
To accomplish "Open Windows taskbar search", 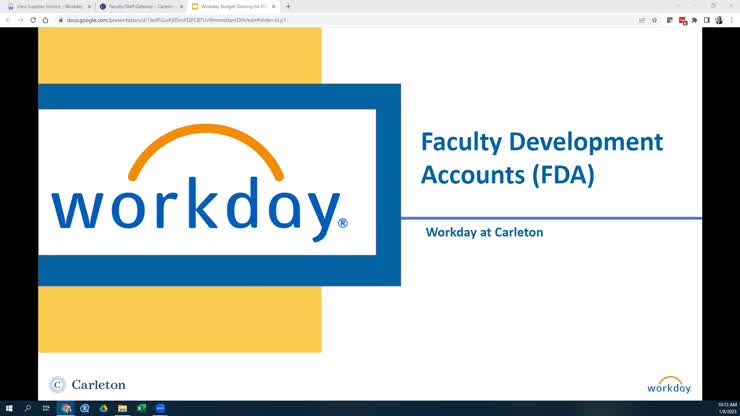I will [28, 408].
